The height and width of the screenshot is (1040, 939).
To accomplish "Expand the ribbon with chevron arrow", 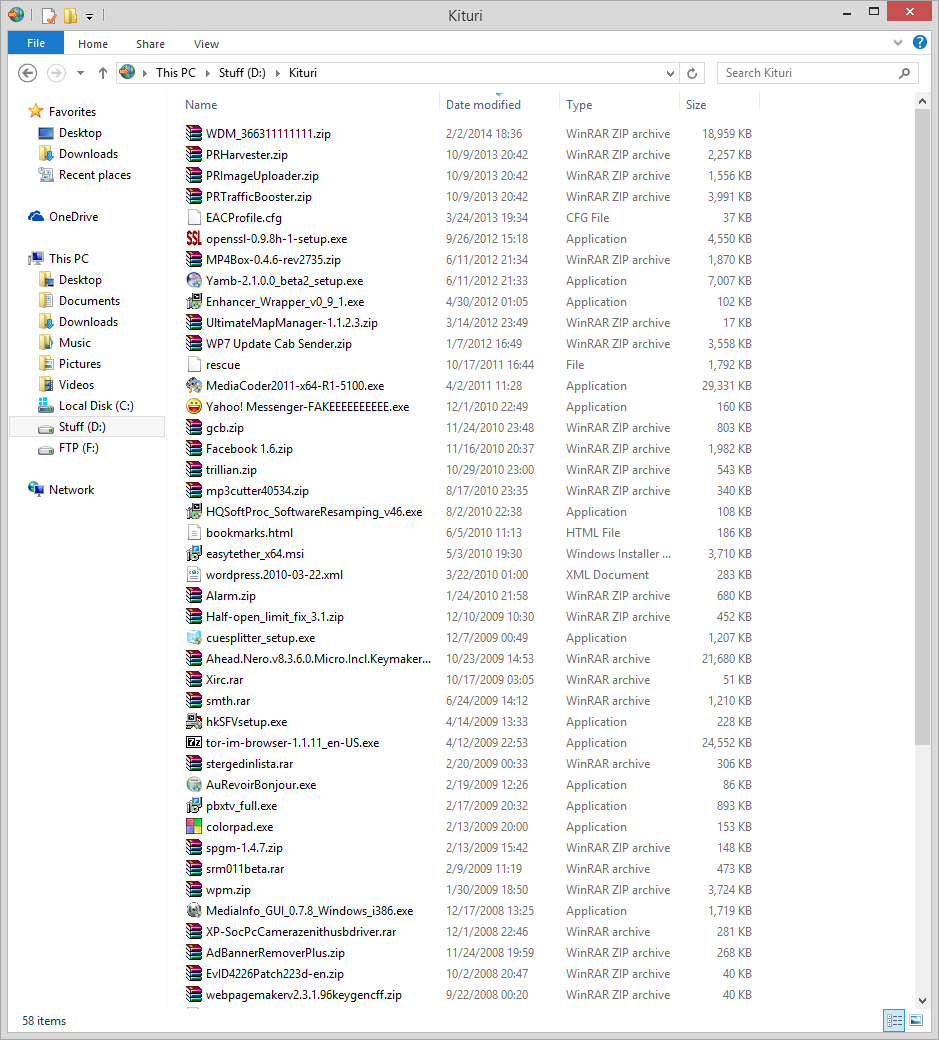I will (898, 42).
